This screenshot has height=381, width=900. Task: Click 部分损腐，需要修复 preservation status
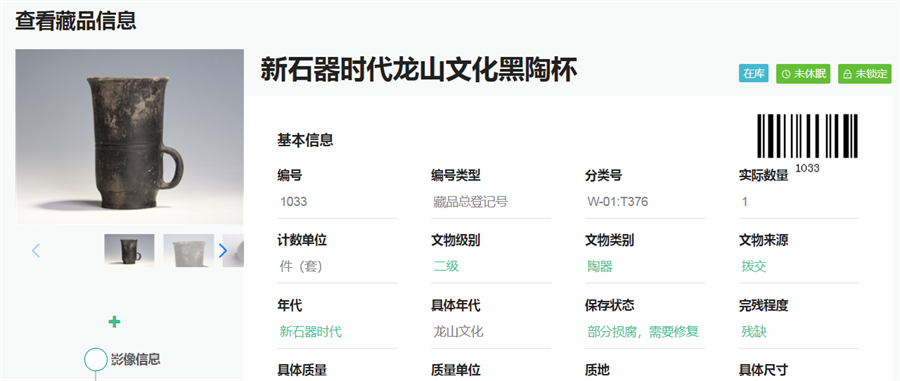[643, 332]
